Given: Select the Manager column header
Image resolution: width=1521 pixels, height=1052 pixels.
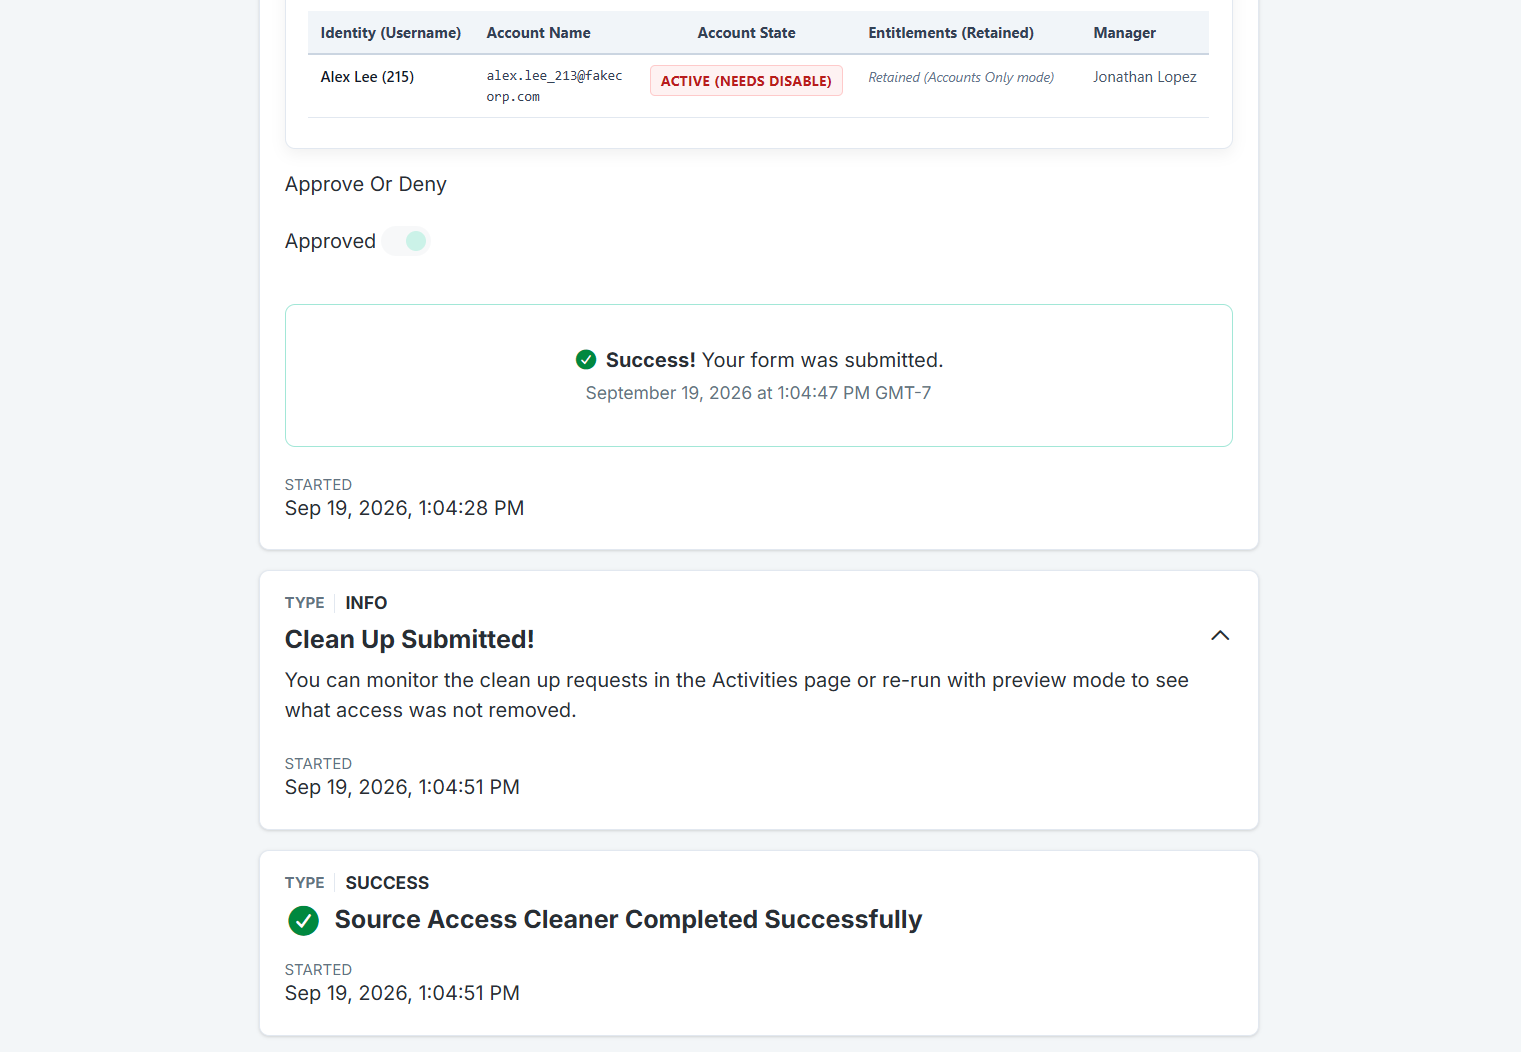Looking at the screenshot, I should click(x=1124, y=33).
